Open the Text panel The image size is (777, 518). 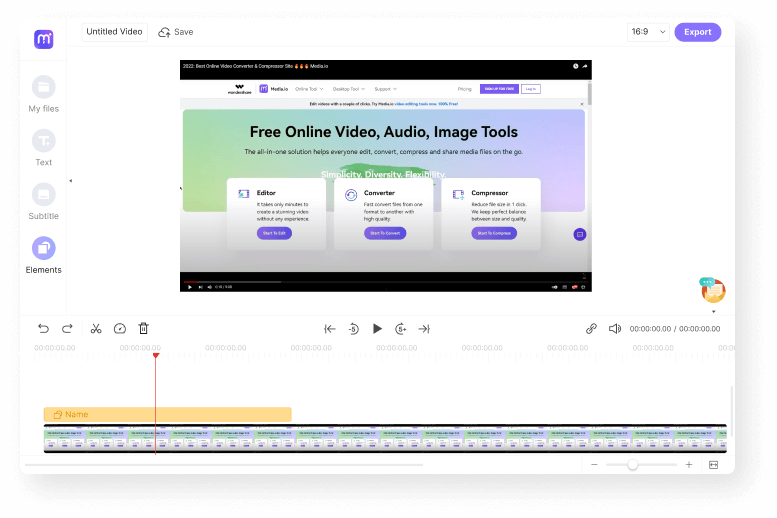tap(44, 148)
